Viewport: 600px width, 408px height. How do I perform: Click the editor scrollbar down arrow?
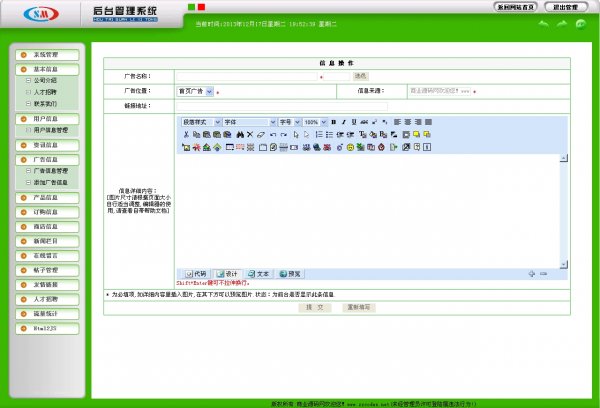[x=563, y=264]
